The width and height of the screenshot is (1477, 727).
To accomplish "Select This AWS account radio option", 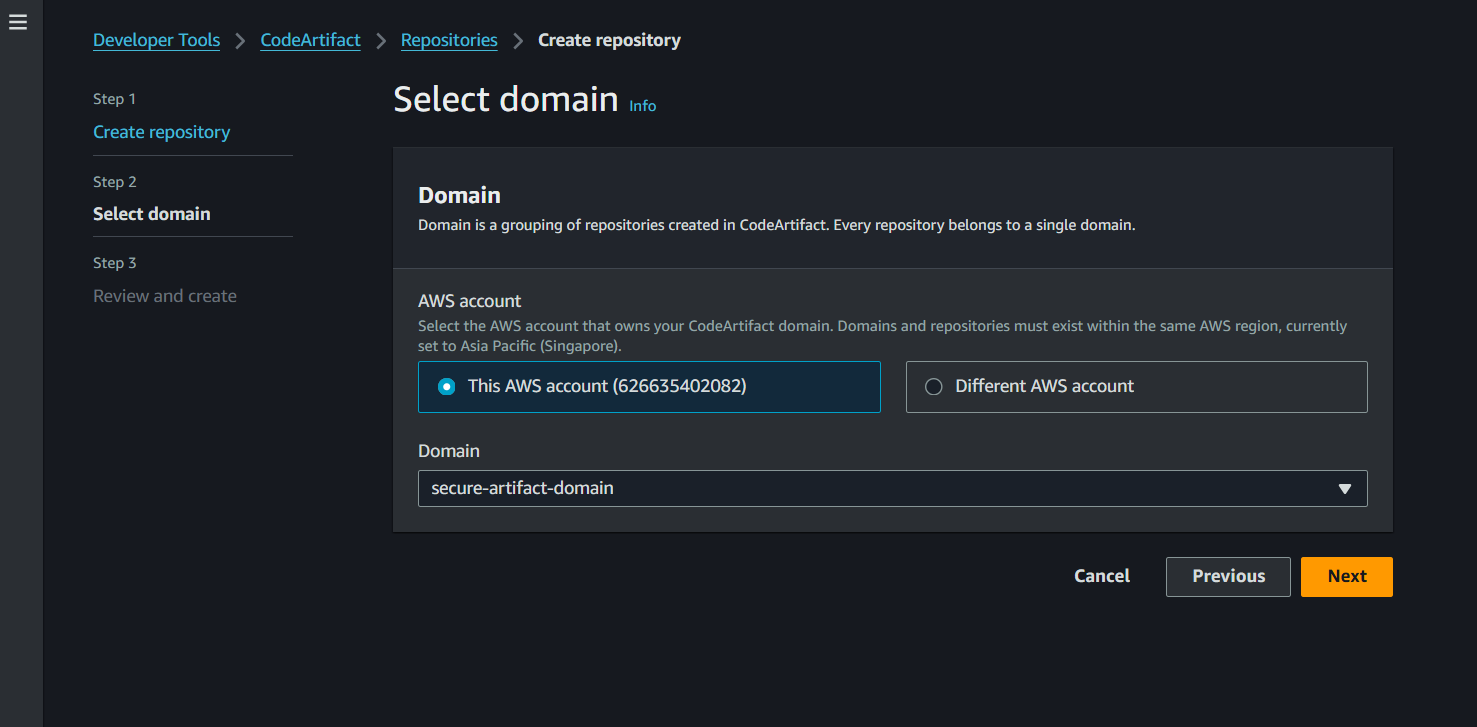I will [x=649, y=387].
